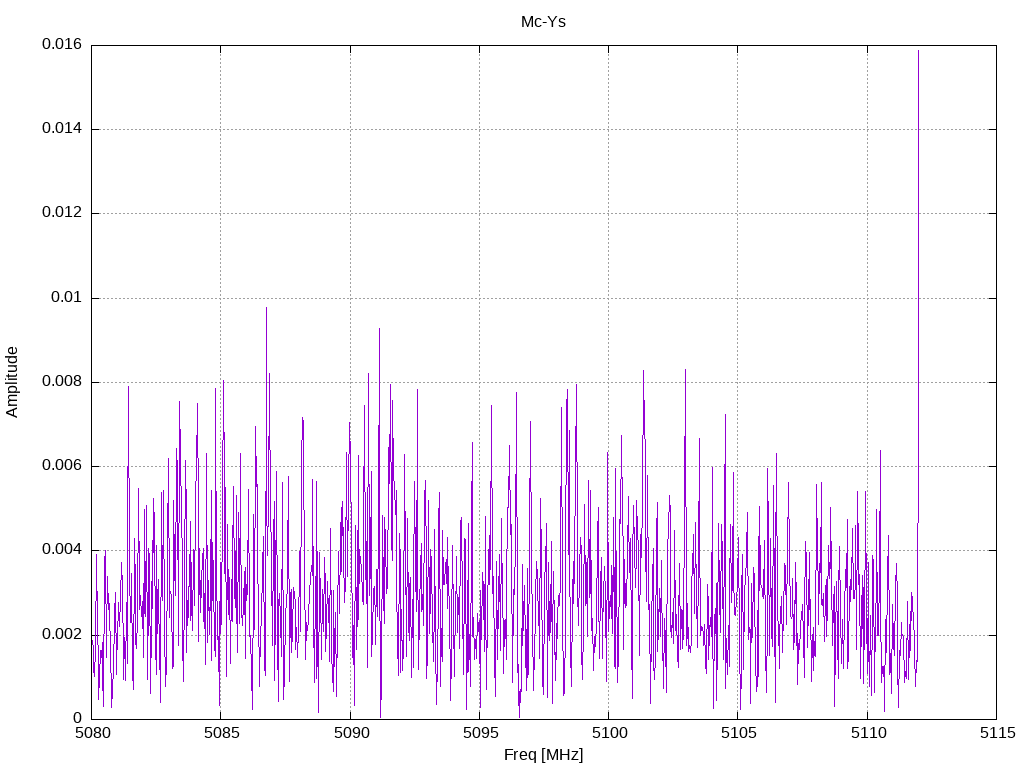Select the 0.012 y-axis tick label
Viewport: 1024px width, 768px height.
point(61,213)
